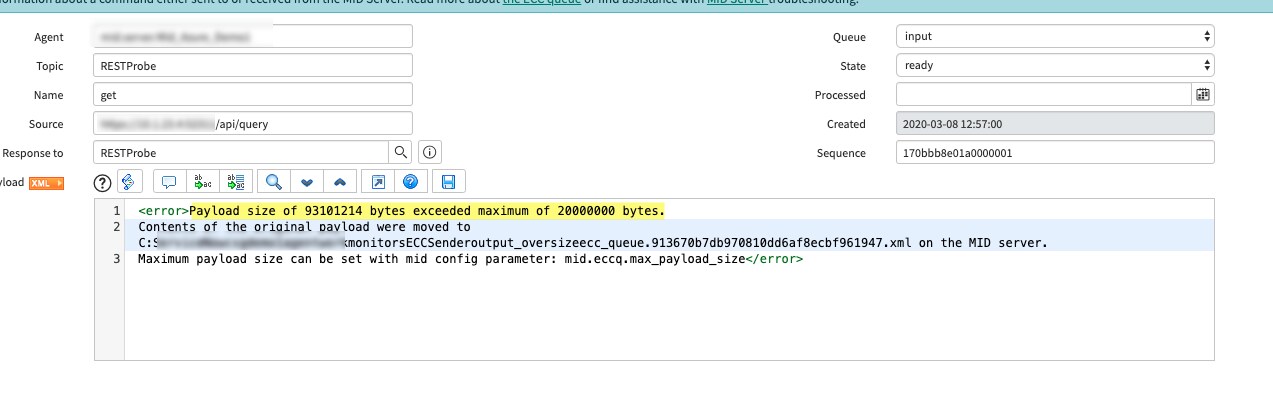Click the comment toggle icon in editor toolbar

coord(169,182)
